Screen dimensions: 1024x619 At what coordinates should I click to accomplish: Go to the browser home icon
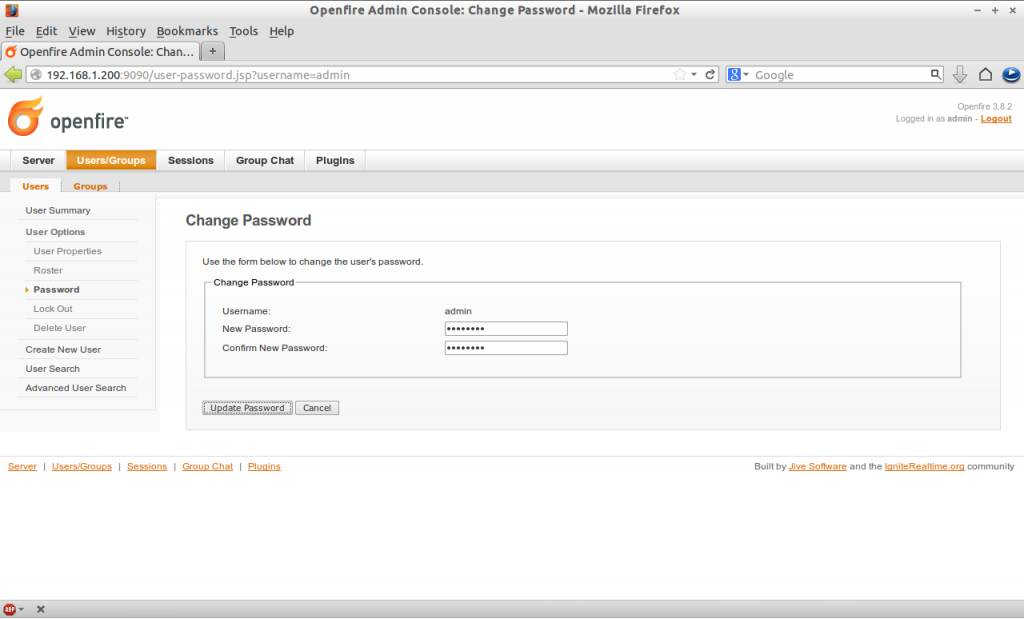click(985, 74)
